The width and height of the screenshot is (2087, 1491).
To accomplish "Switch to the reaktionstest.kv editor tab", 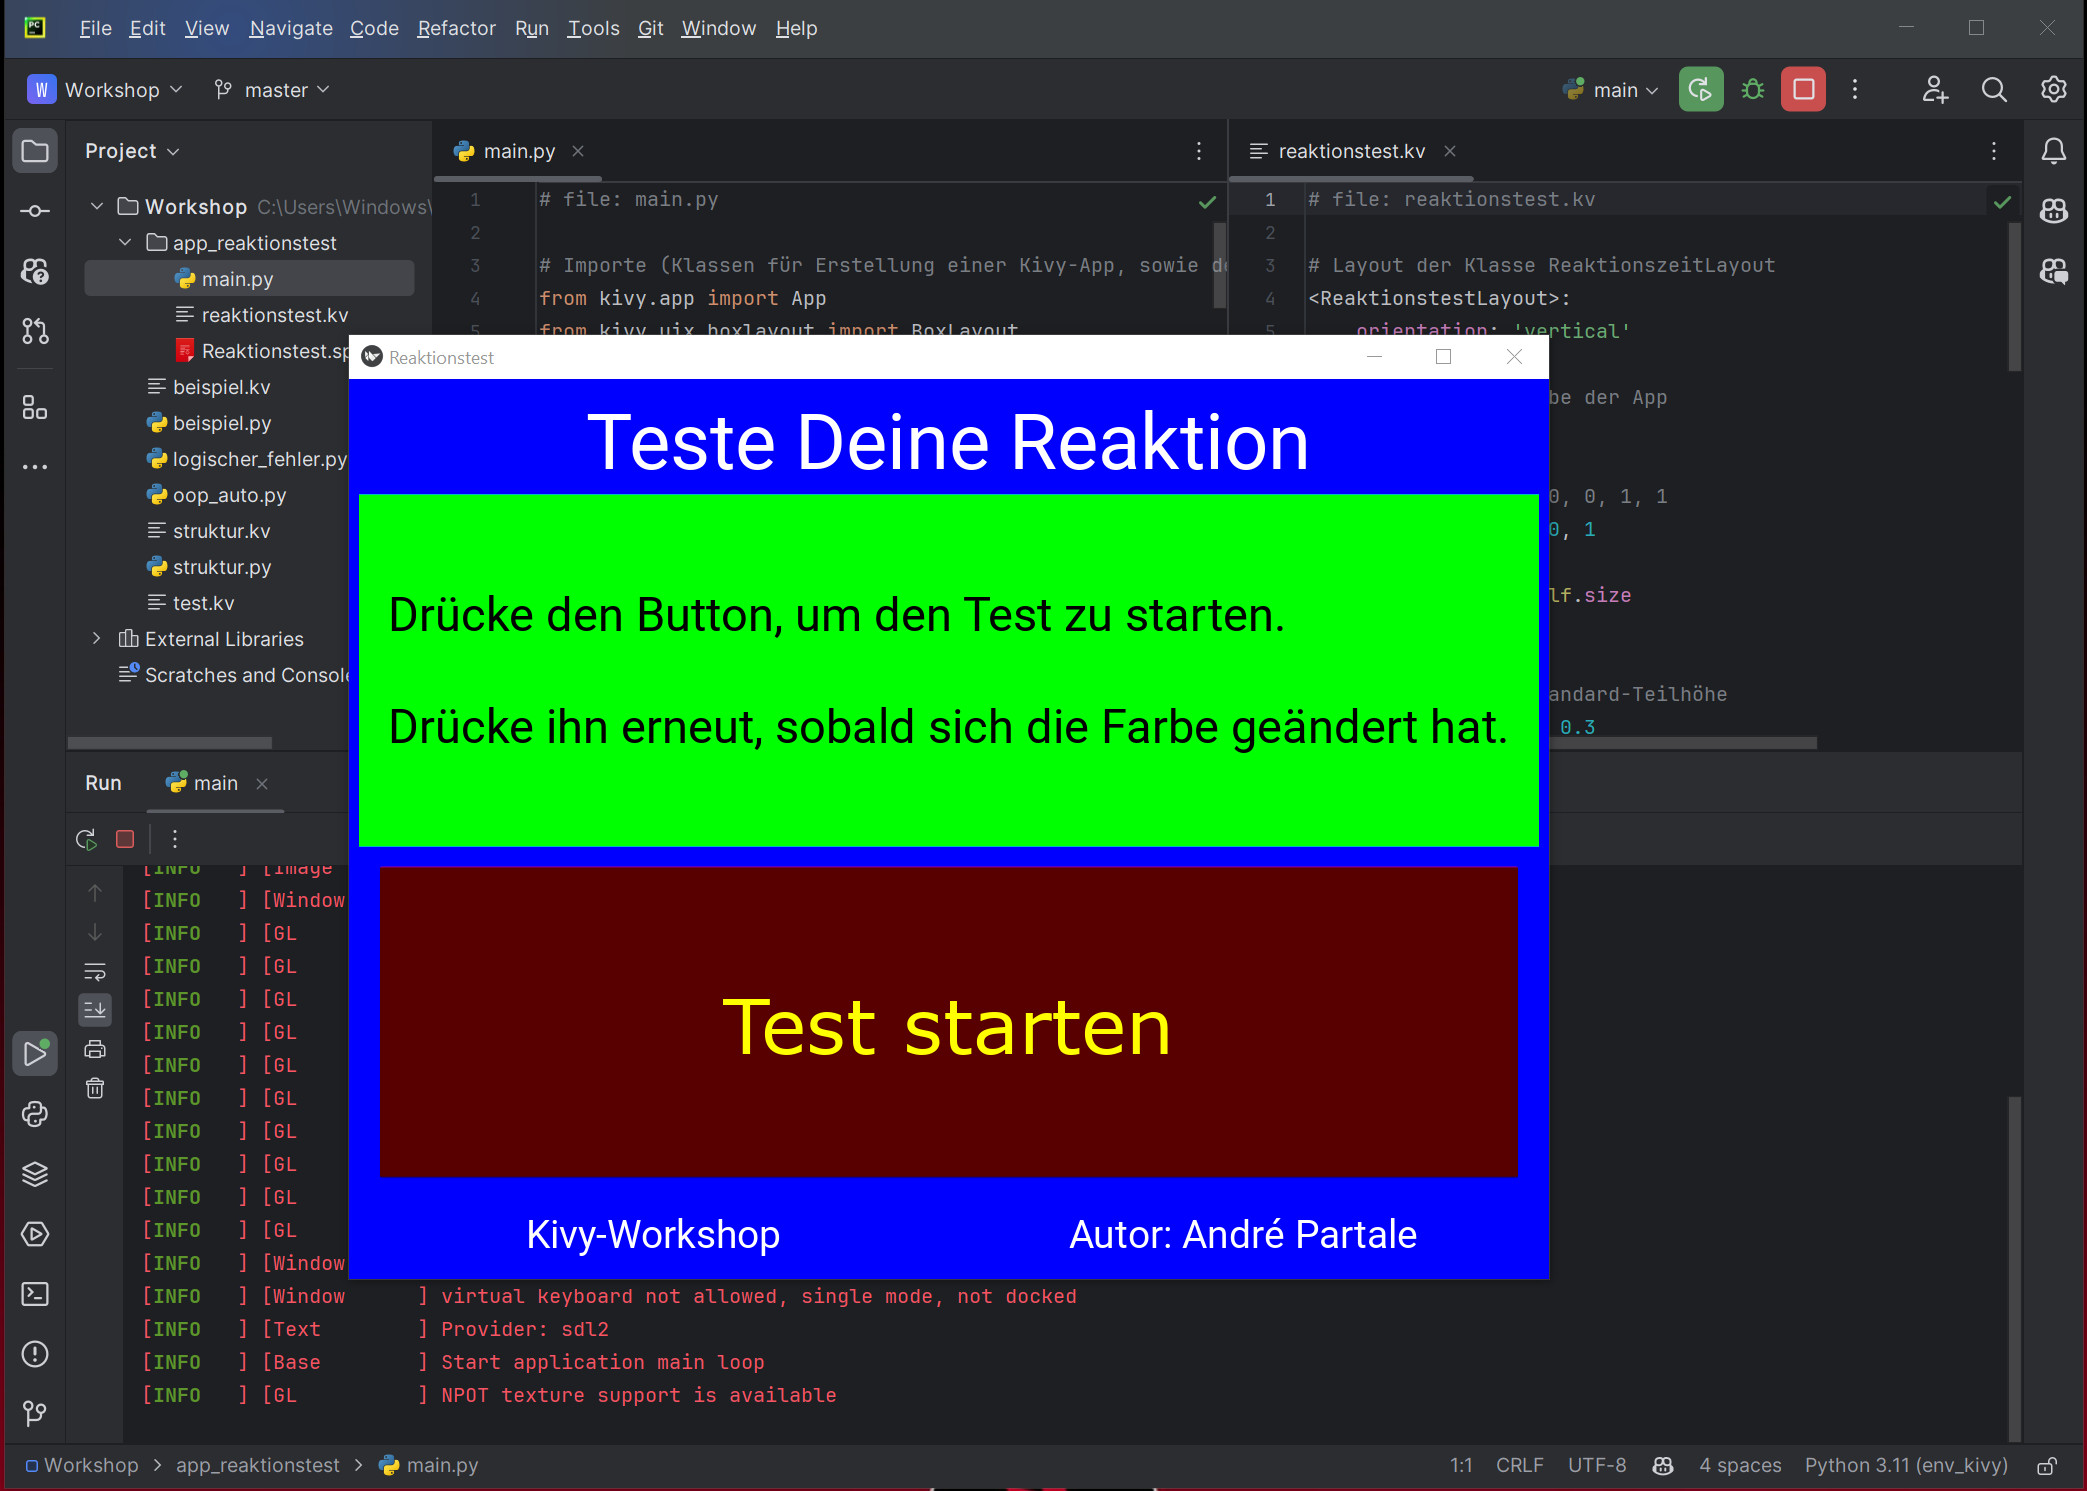I will tap(1350, 151).
